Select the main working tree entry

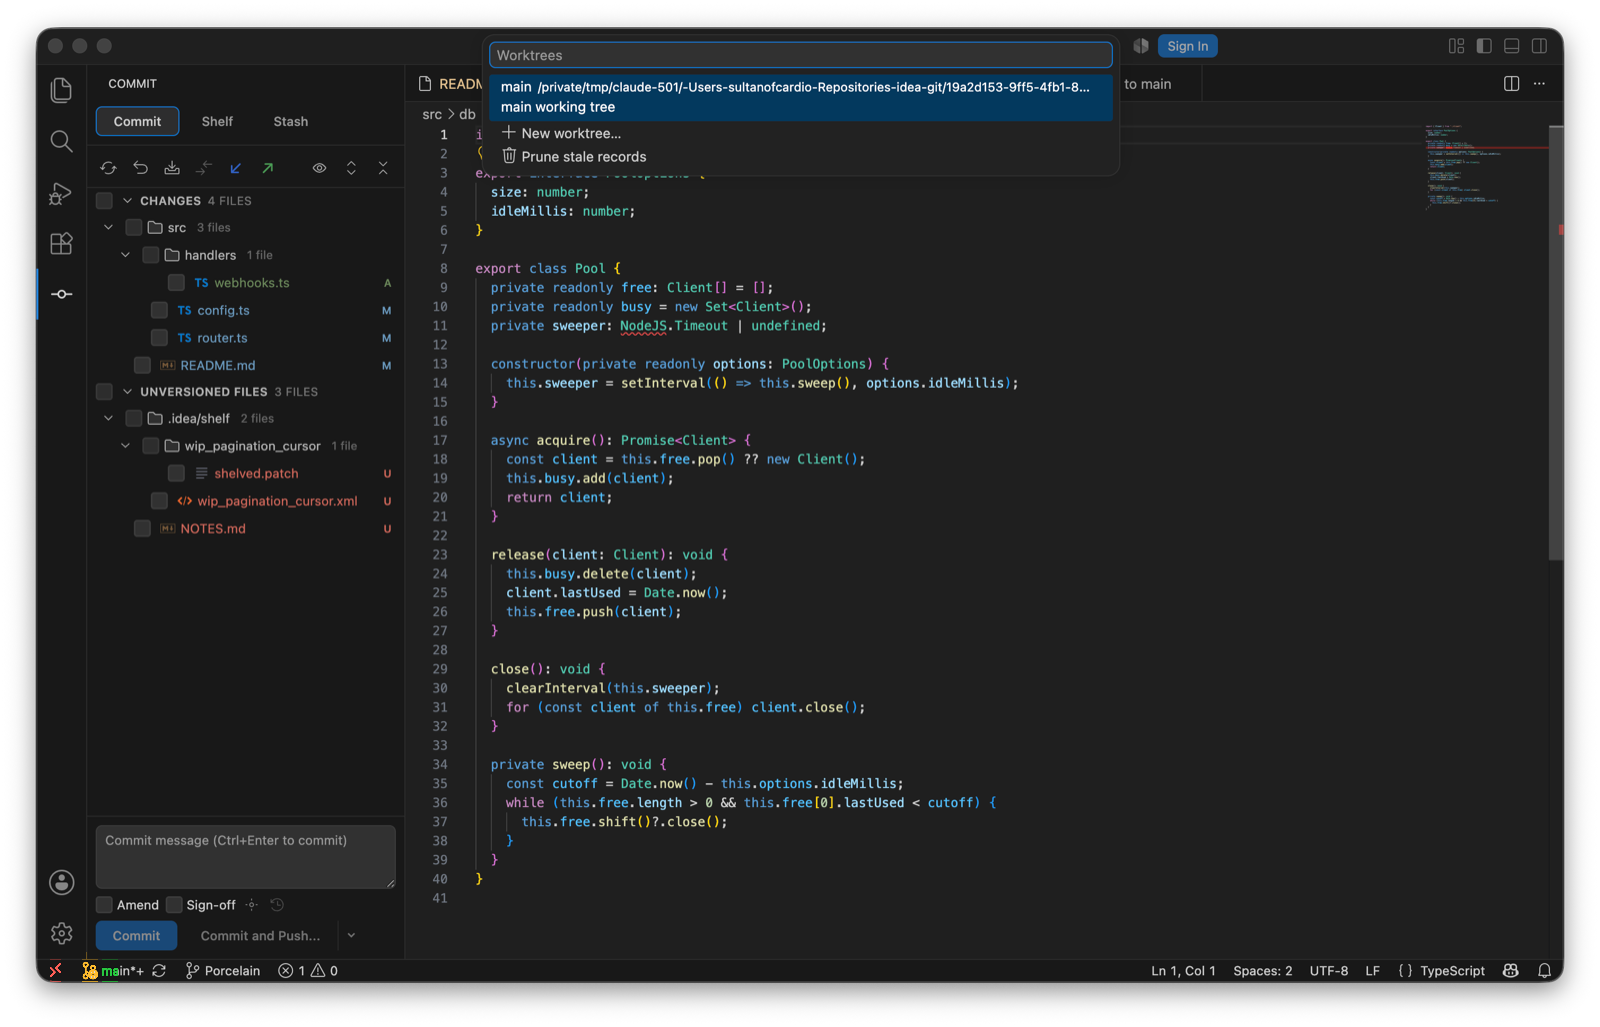(x=801, y=97)
